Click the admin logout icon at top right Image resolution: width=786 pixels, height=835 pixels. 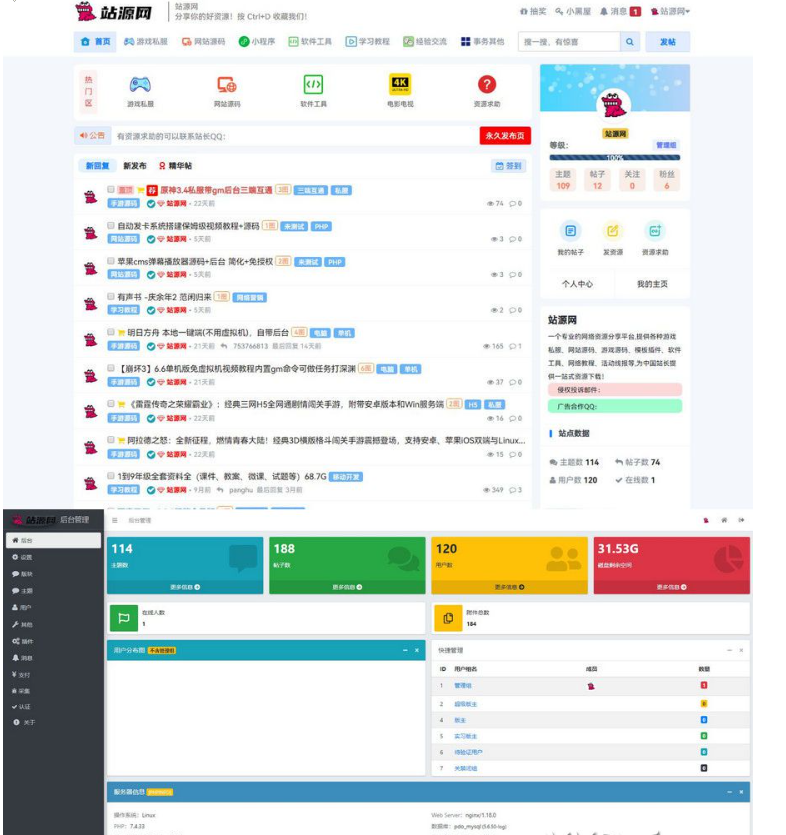coord(741,520)
